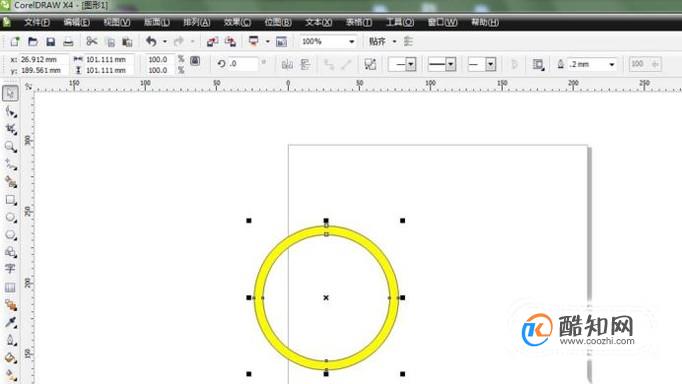The width and height of the screenshot is (682, 384).
Task: Select the Eyedropper tool
Action: click(x=10, y=322)
